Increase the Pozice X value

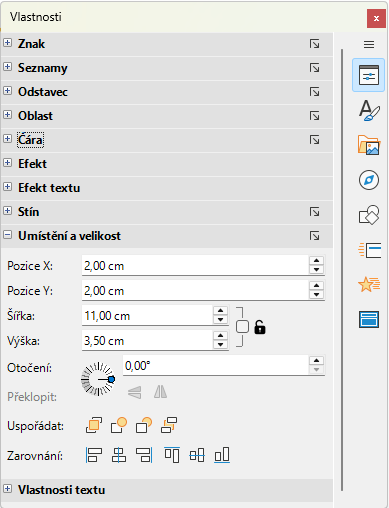click(x=316, y=261)
